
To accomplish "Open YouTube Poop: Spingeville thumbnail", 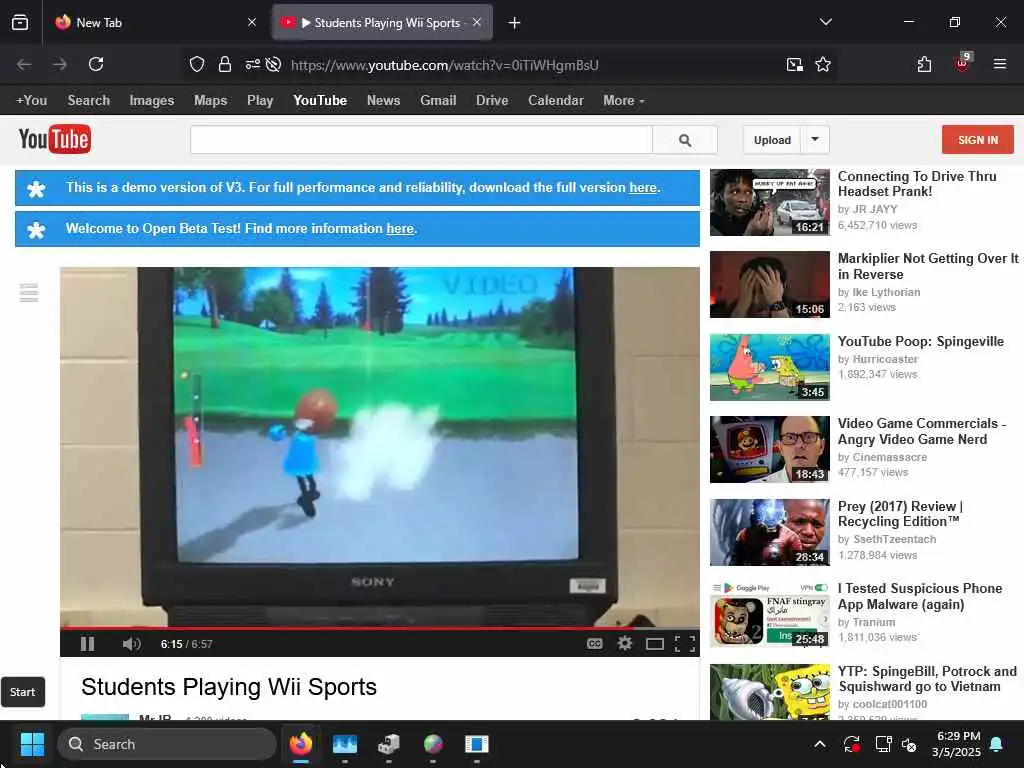I will tap(770, 367).
